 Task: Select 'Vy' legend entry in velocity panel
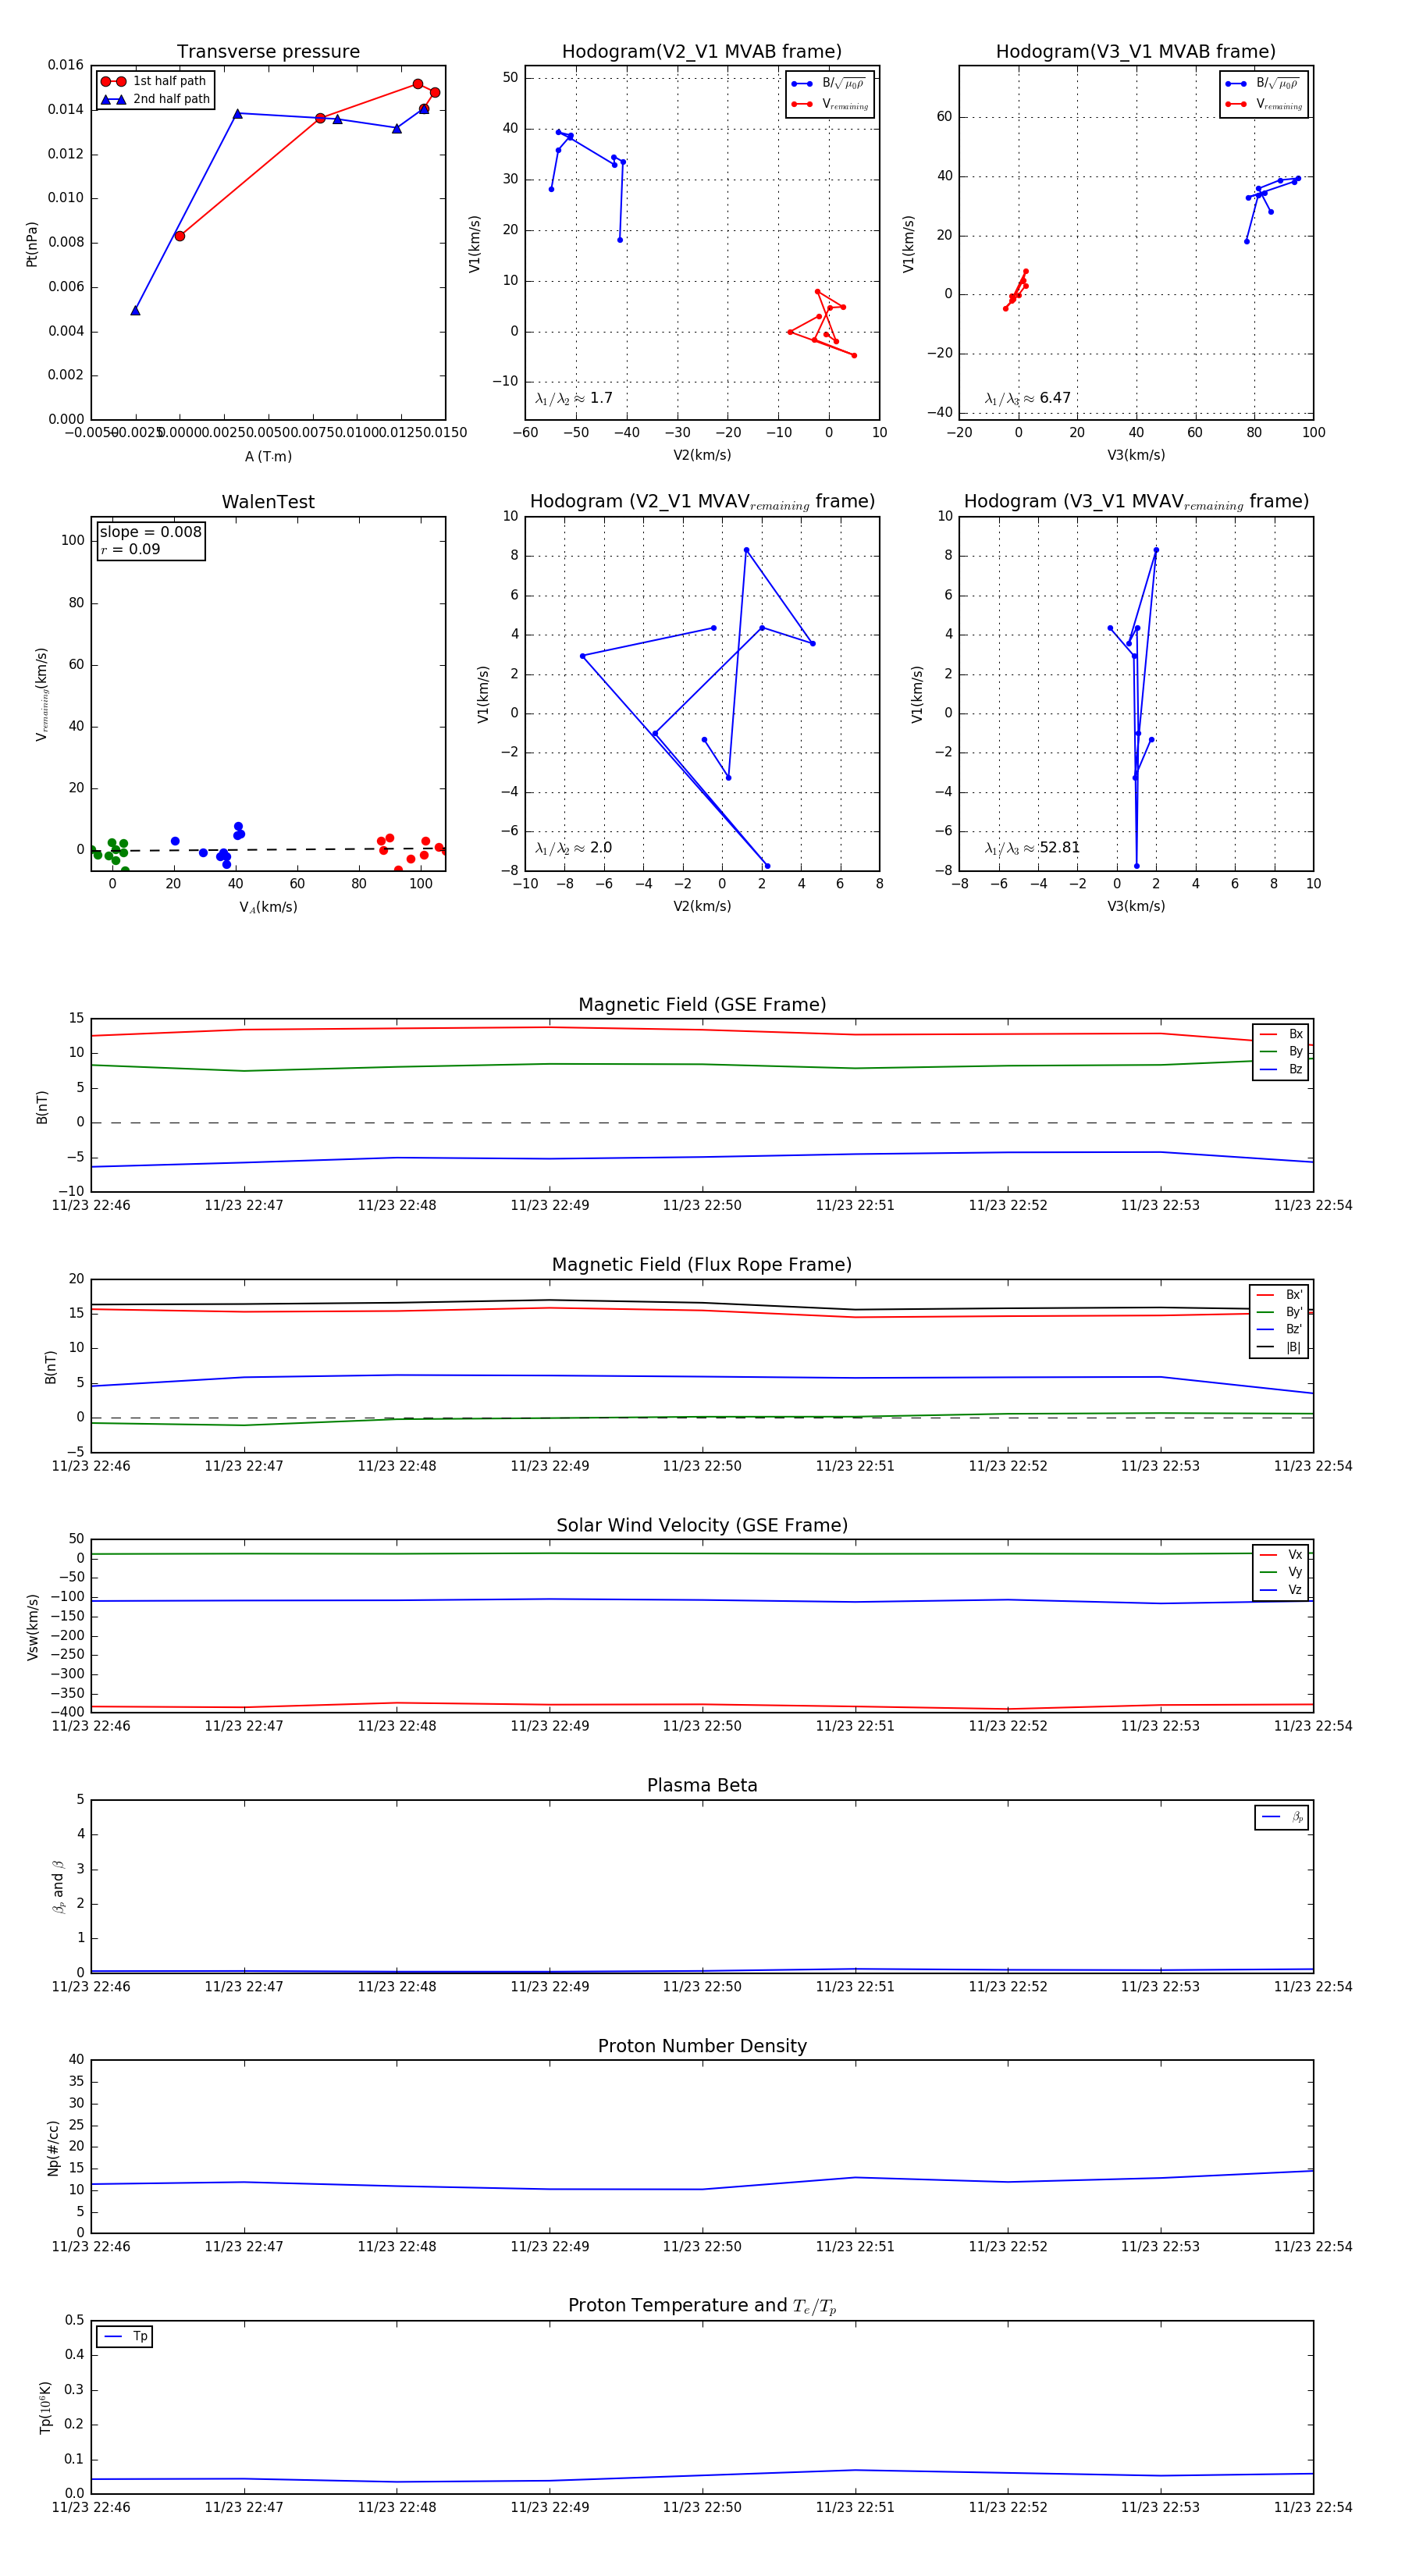pyautogui.click(x=1281, y=1572)
